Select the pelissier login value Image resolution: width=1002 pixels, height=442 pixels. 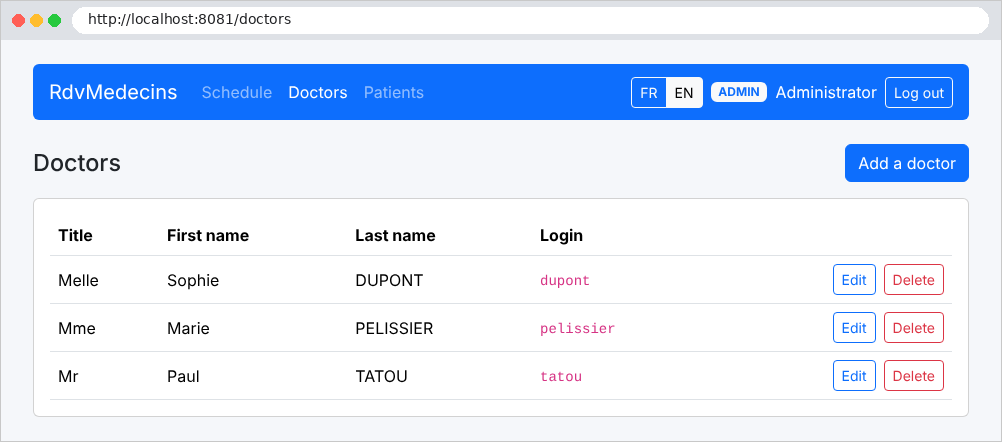click(x=577, y=328)
